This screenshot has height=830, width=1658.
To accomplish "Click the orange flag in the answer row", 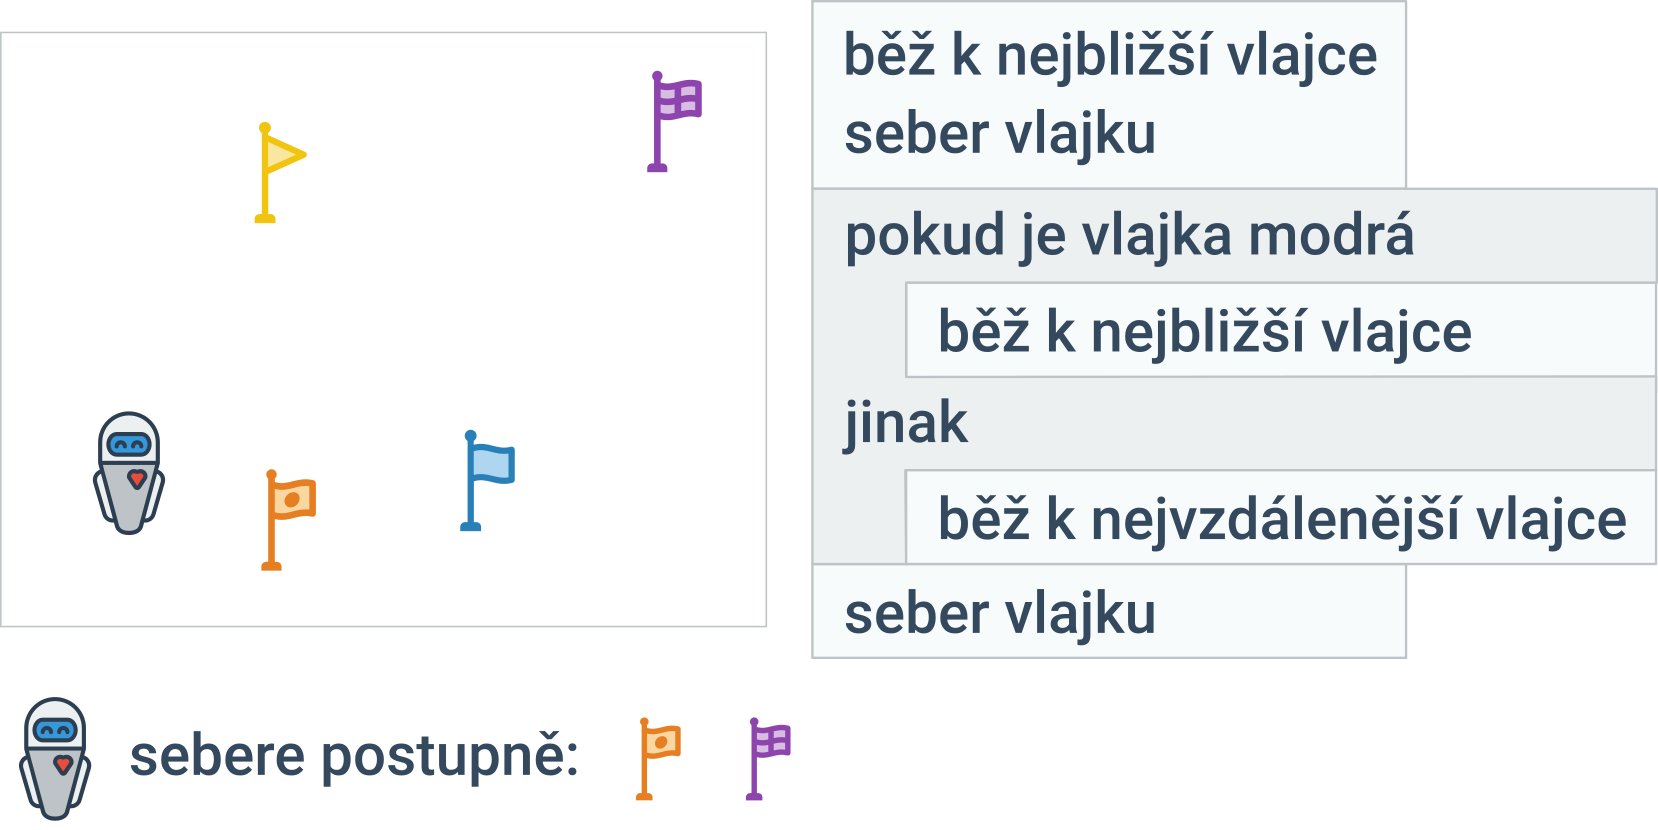I will pyautogui.click(x=658, y=758).
